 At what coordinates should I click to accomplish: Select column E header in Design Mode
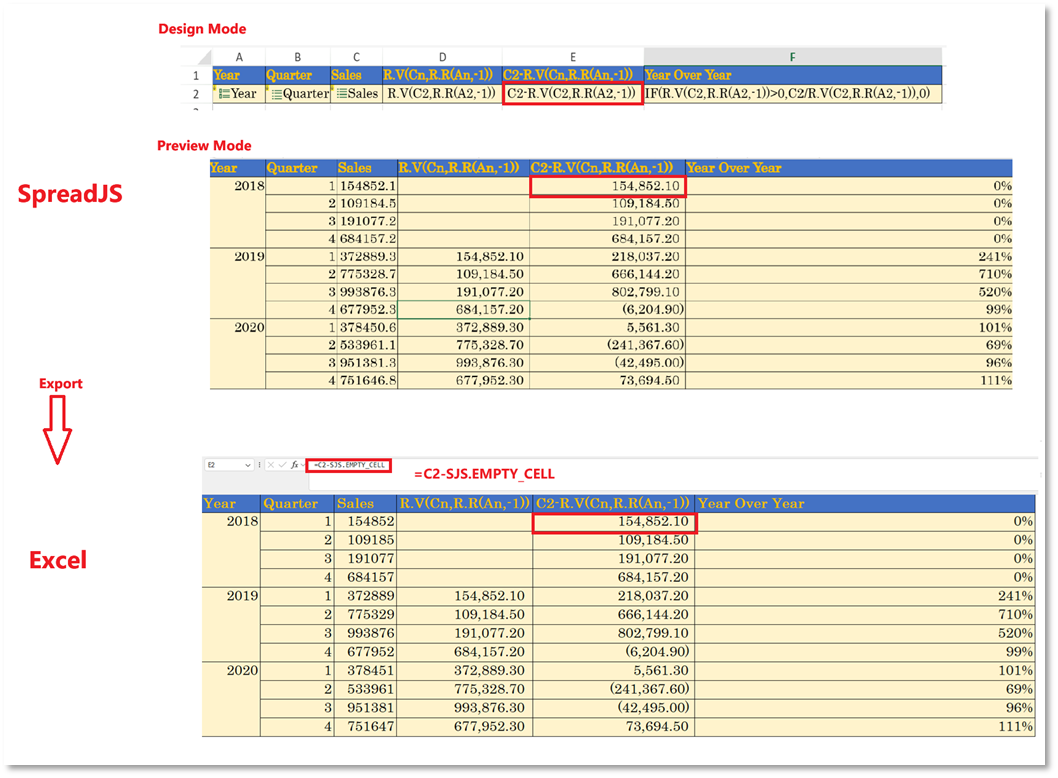573,57
